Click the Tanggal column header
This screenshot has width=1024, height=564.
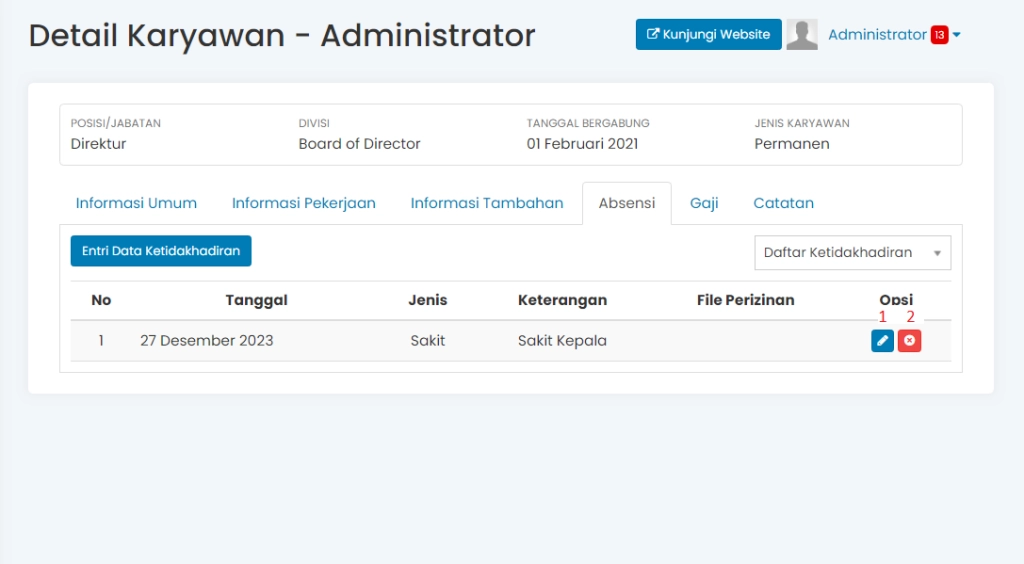pos(257,300)
